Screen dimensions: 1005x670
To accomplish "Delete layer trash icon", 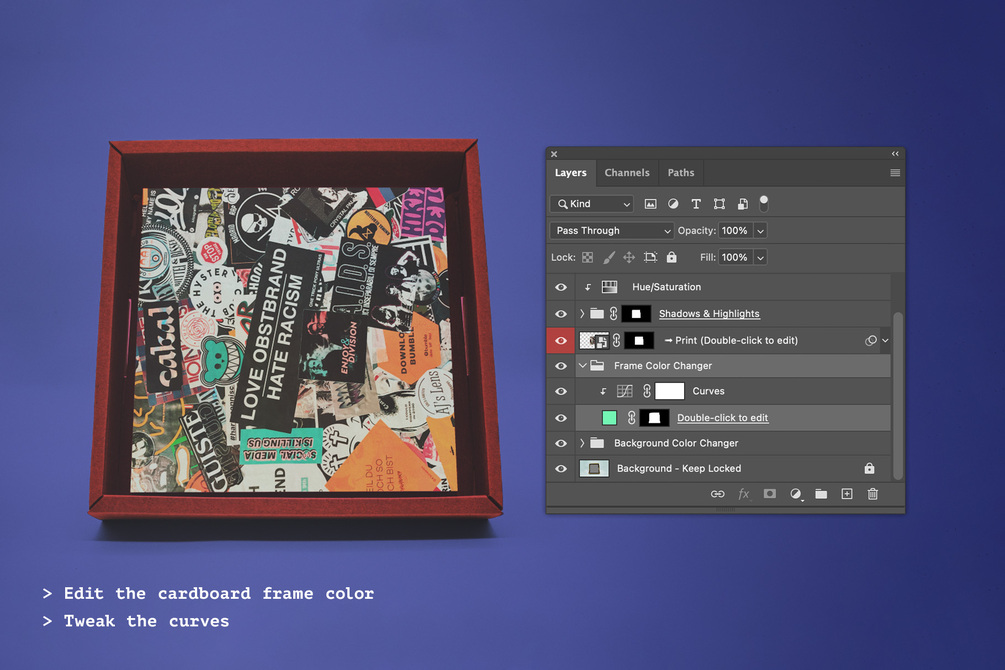I will [872, 494].
